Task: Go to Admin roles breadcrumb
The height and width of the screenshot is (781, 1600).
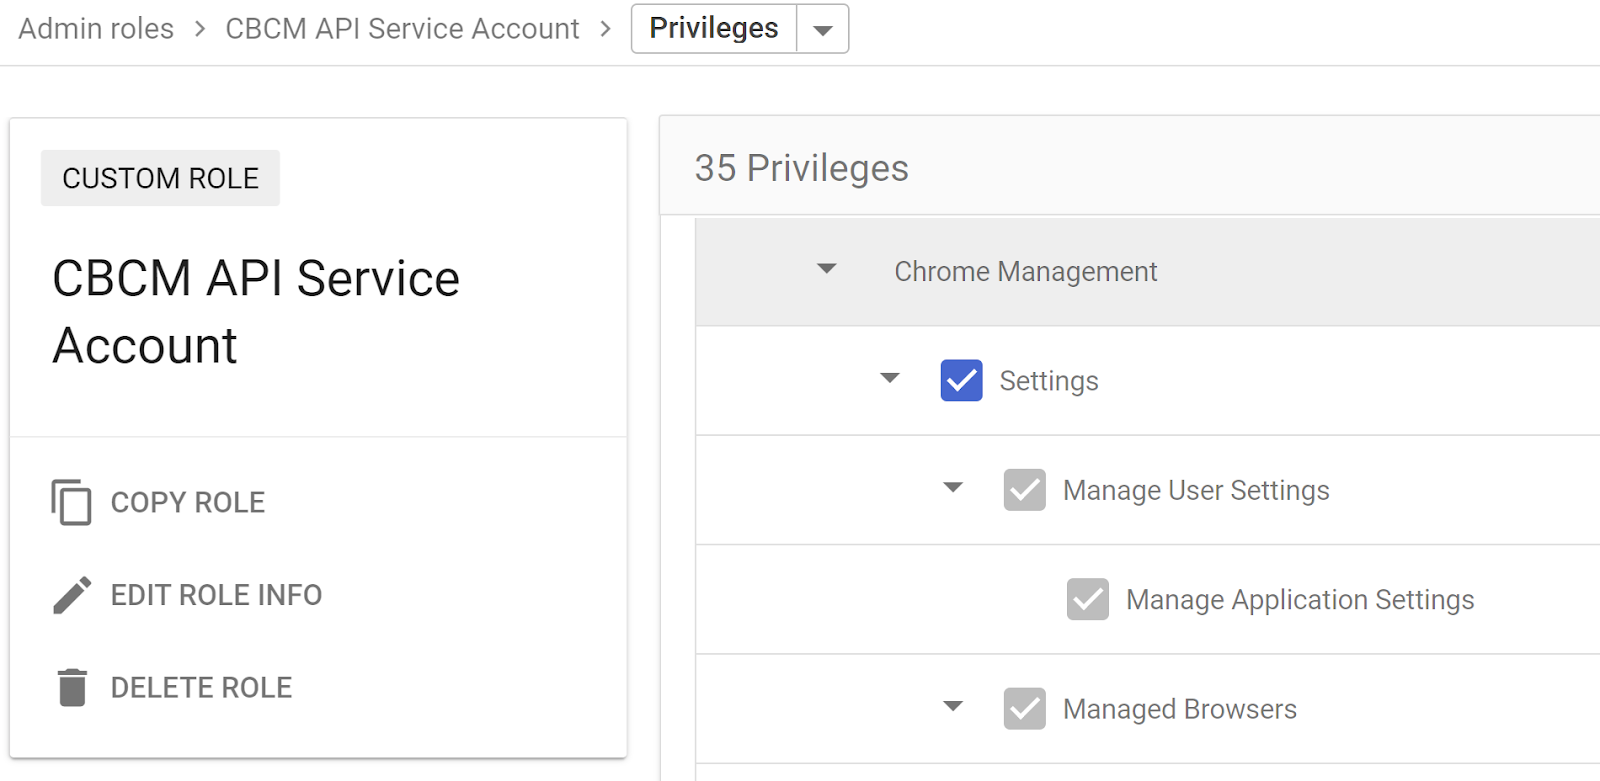Action: pyautogui.click(x=96, y=29)
